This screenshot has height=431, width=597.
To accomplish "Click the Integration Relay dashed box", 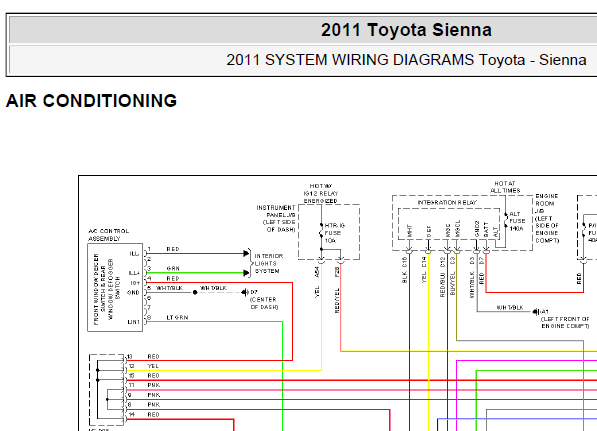I will (449, 224).
